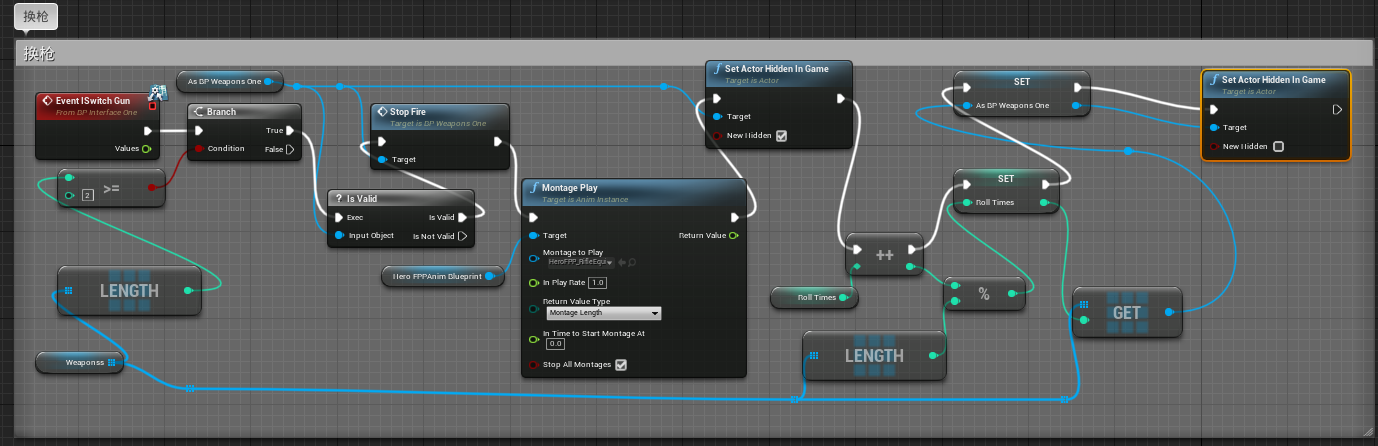Click the Montage Play Target input pin
The width and height of the screenshot is (1378, 446).
click(x=533, y=236)
